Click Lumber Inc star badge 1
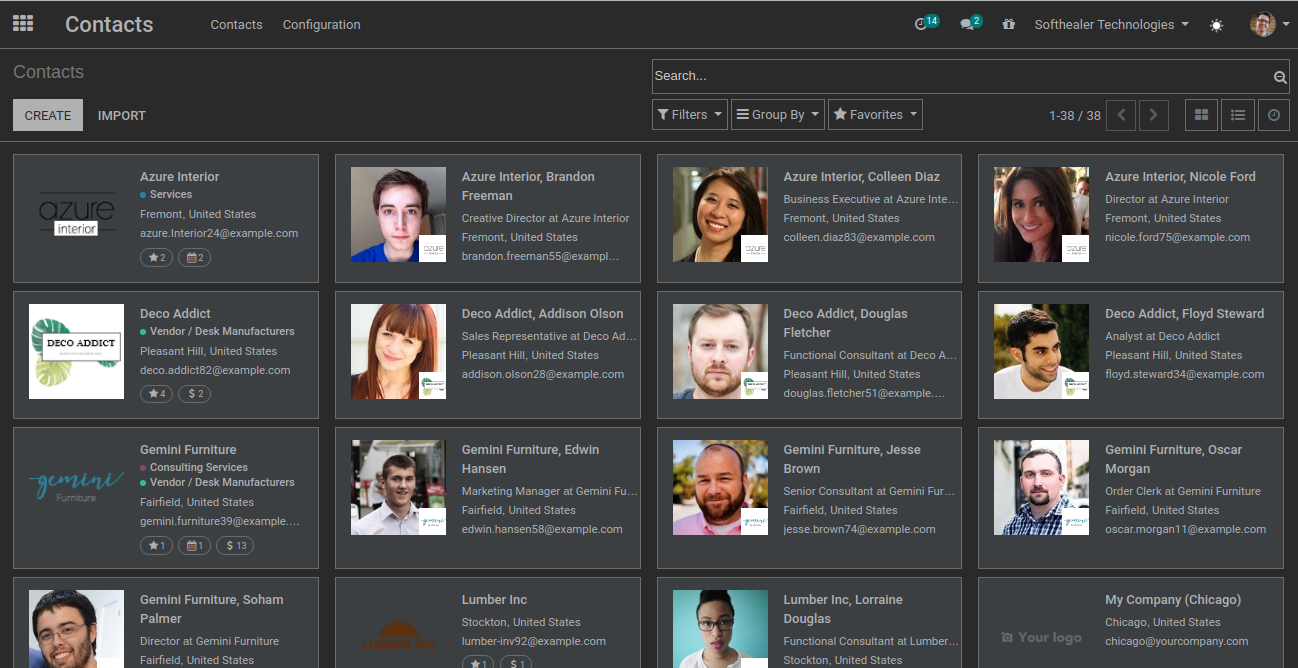This screenshot has height=668, width=1298. [x=478, y=664]
